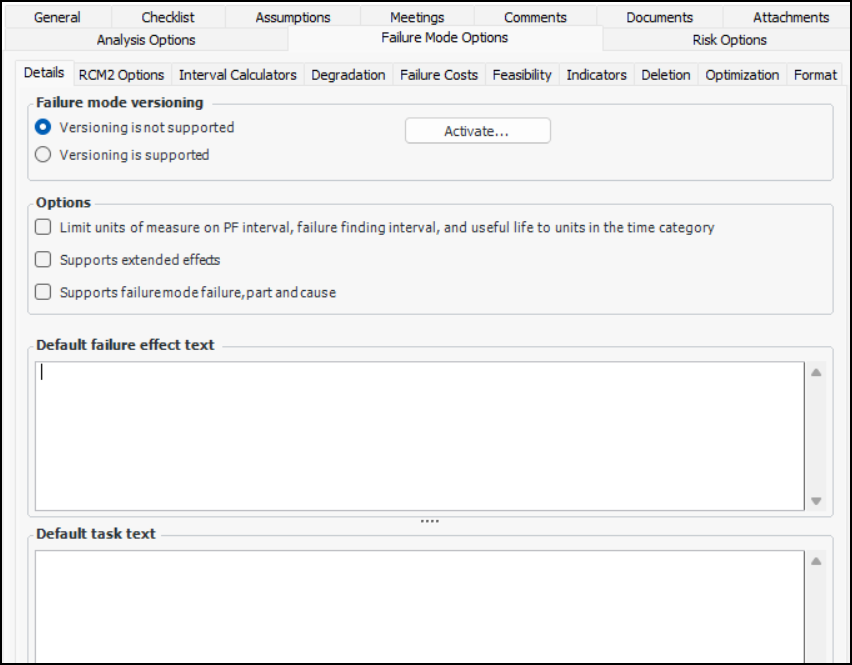Switch to the Checklist tab

click(168, 17)
